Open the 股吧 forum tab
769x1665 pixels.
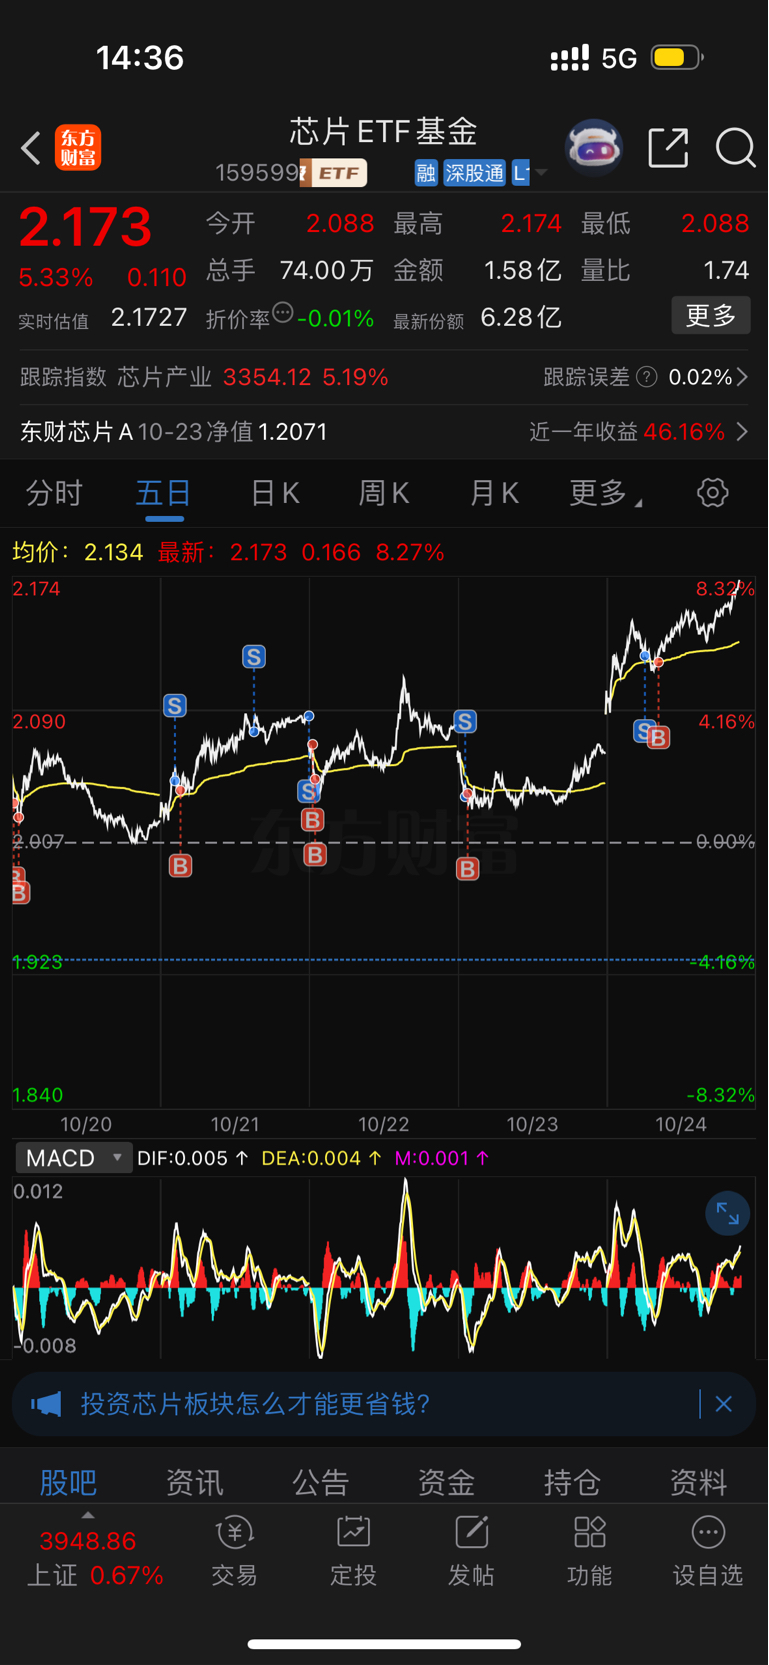point(68,1482)
